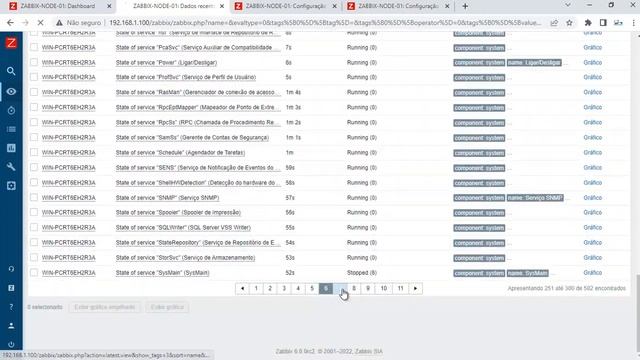The height and width of the screenshot is (360, 640).
Task: Open the browser extensions puzzle icon
Action: [x=588, y=23]
